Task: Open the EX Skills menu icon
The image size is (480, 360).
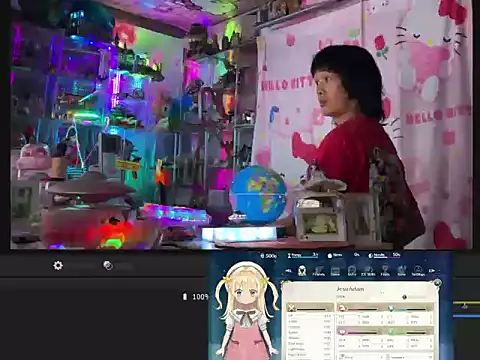Action: pyautogui.click(x=368, y=271)
